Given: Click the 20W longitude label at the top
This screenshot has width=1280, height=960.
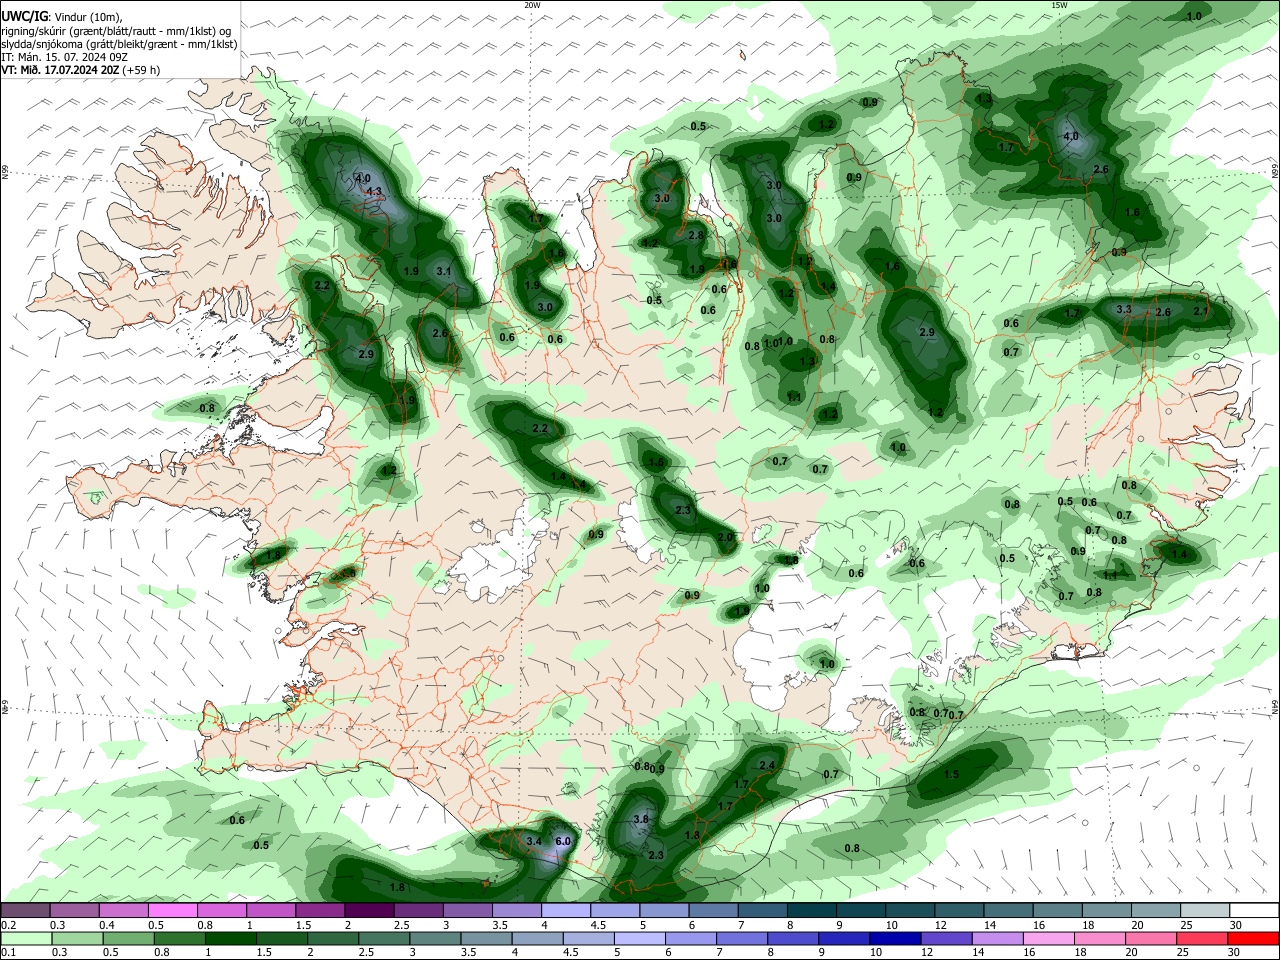Looking at the screenshot, I should (533, 5).
